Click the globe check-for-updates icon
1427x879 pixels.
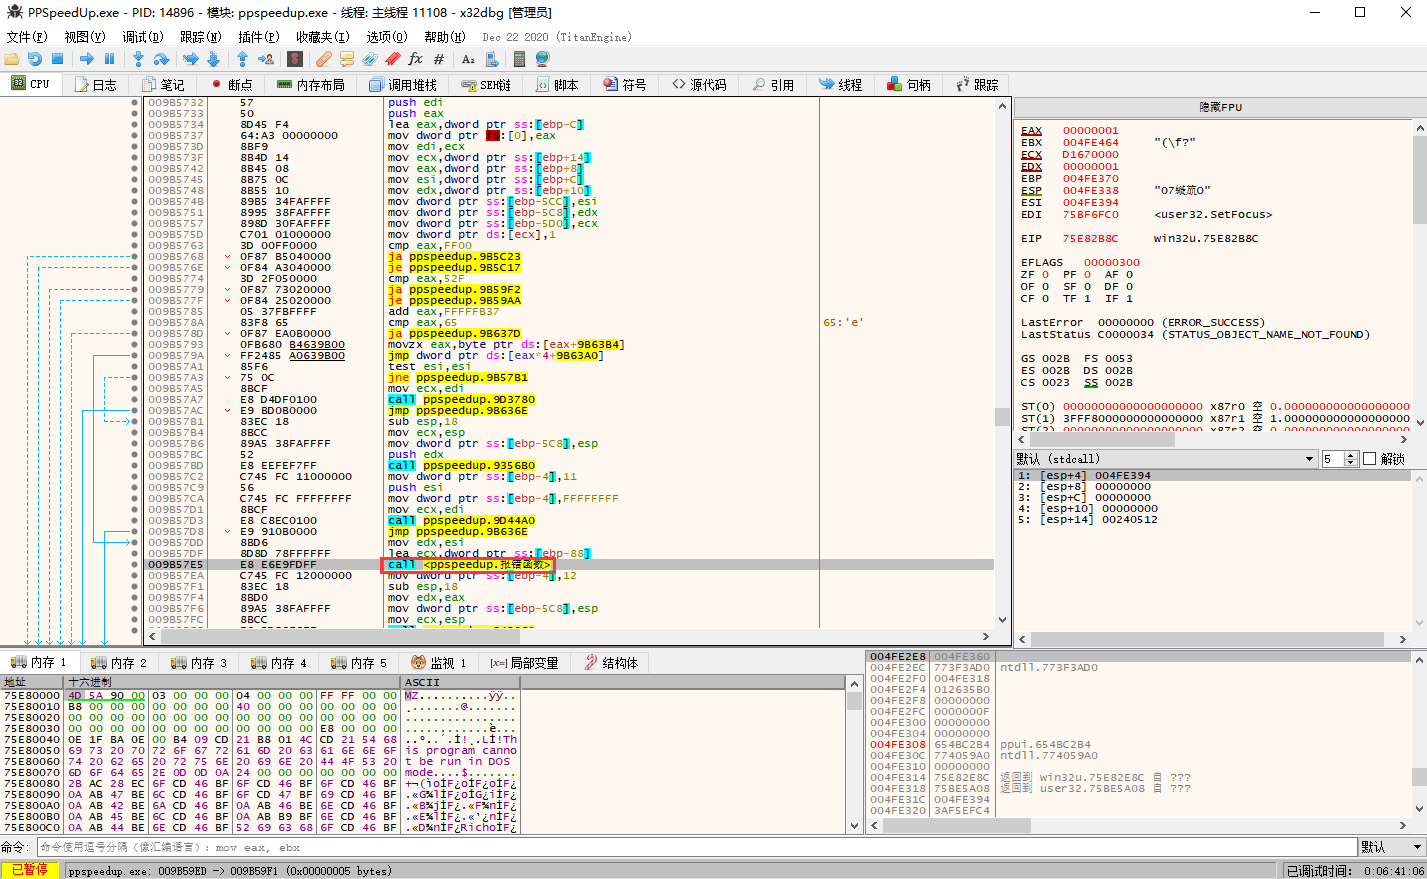(542, 59)
